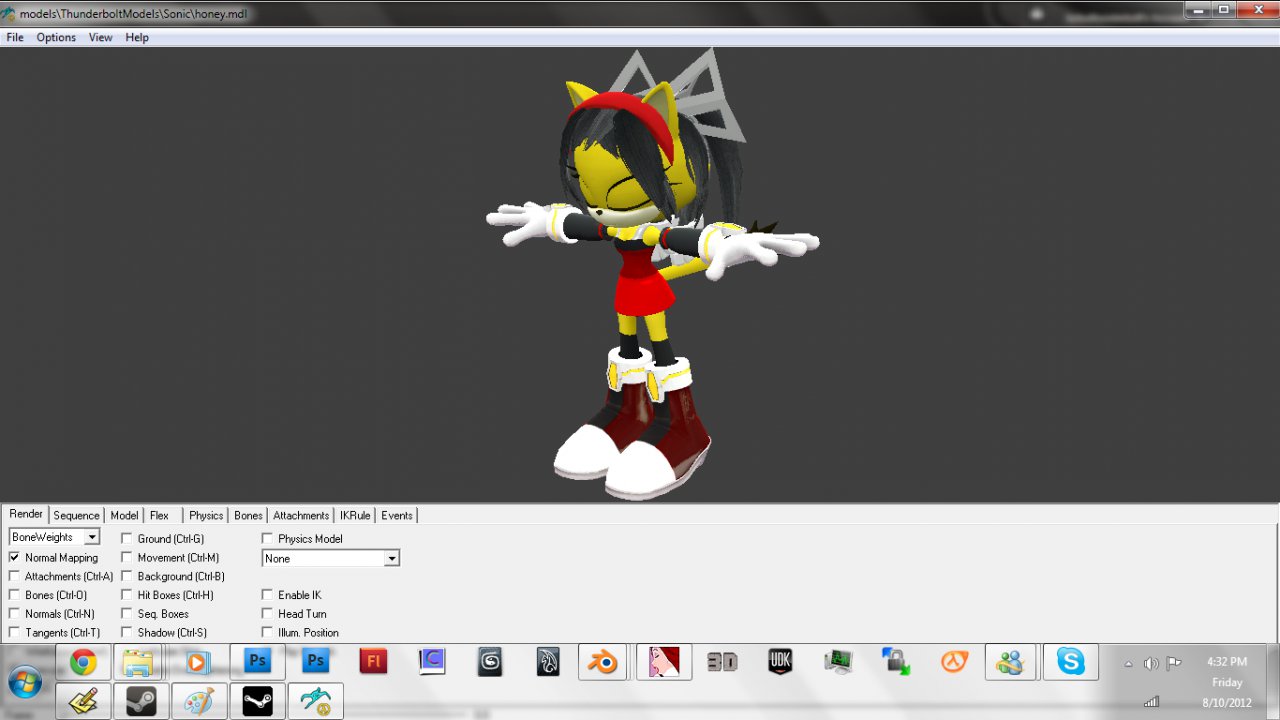The image size is (1280, 720).
Task: Open the anime character taskbar icon
Action: 664,662
